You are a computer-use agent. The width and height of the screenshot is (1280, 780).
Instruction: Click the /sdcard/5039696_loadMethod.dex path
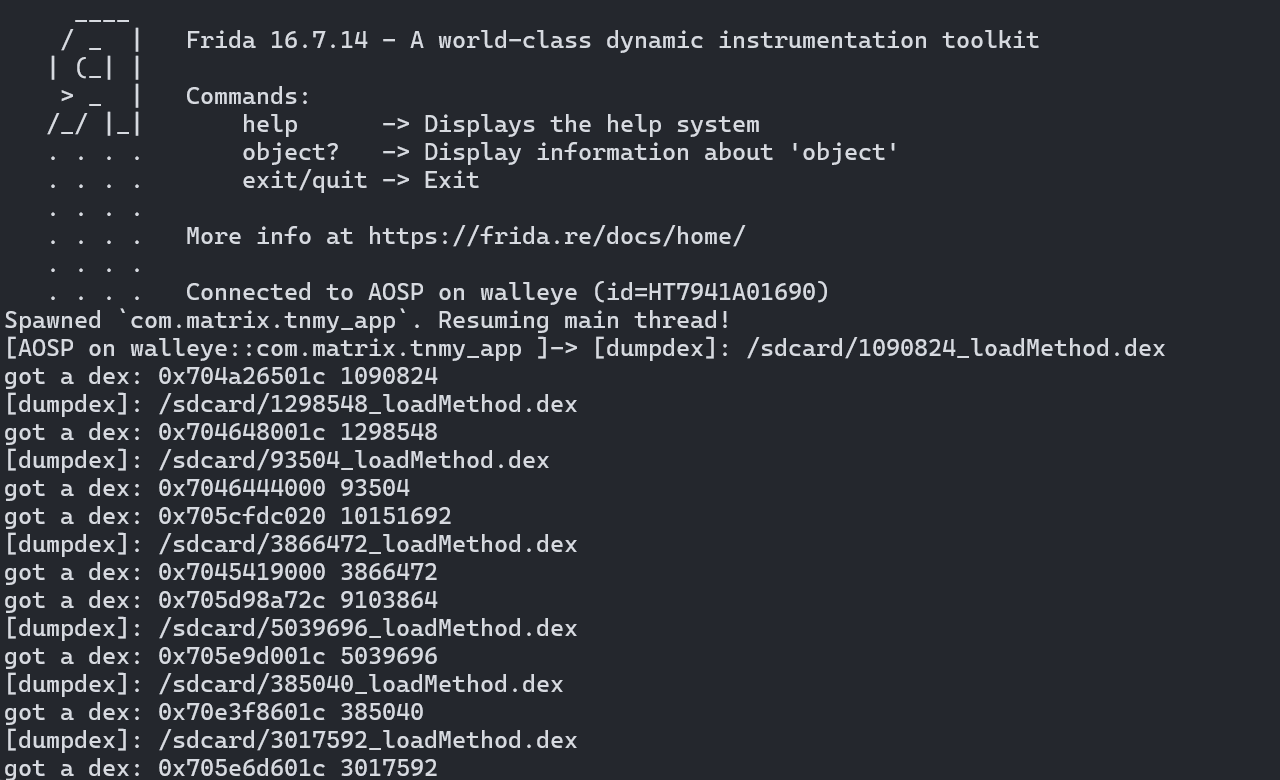coord(368,628)
